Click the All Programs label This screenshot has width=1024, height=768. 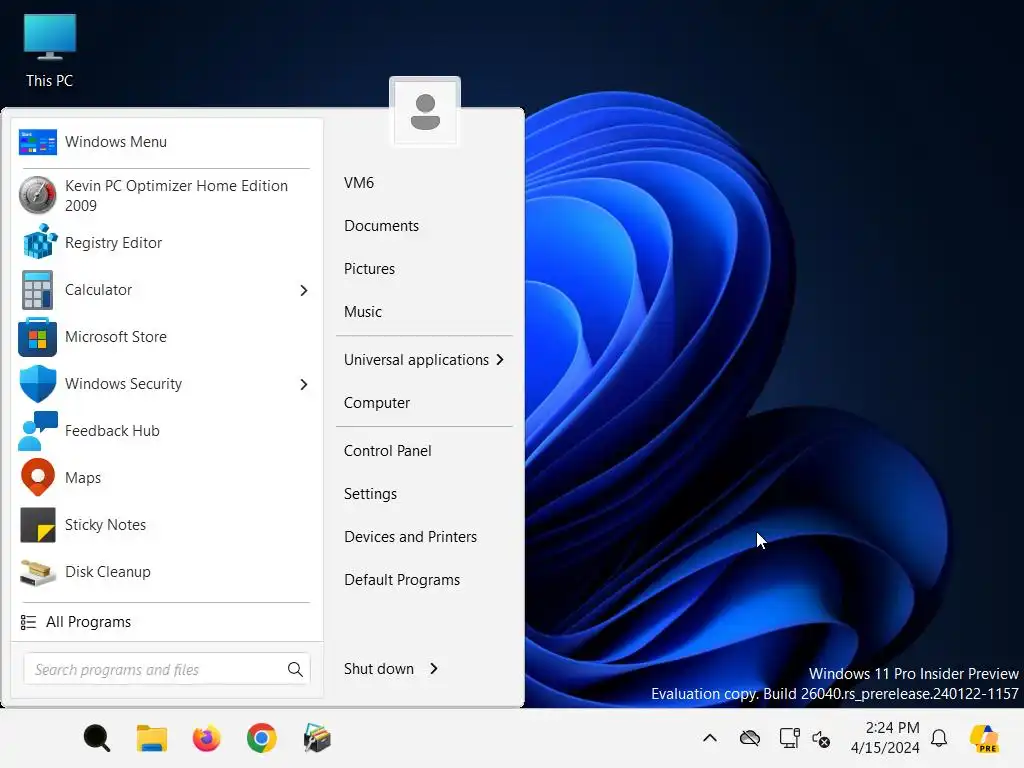point(88,622)
